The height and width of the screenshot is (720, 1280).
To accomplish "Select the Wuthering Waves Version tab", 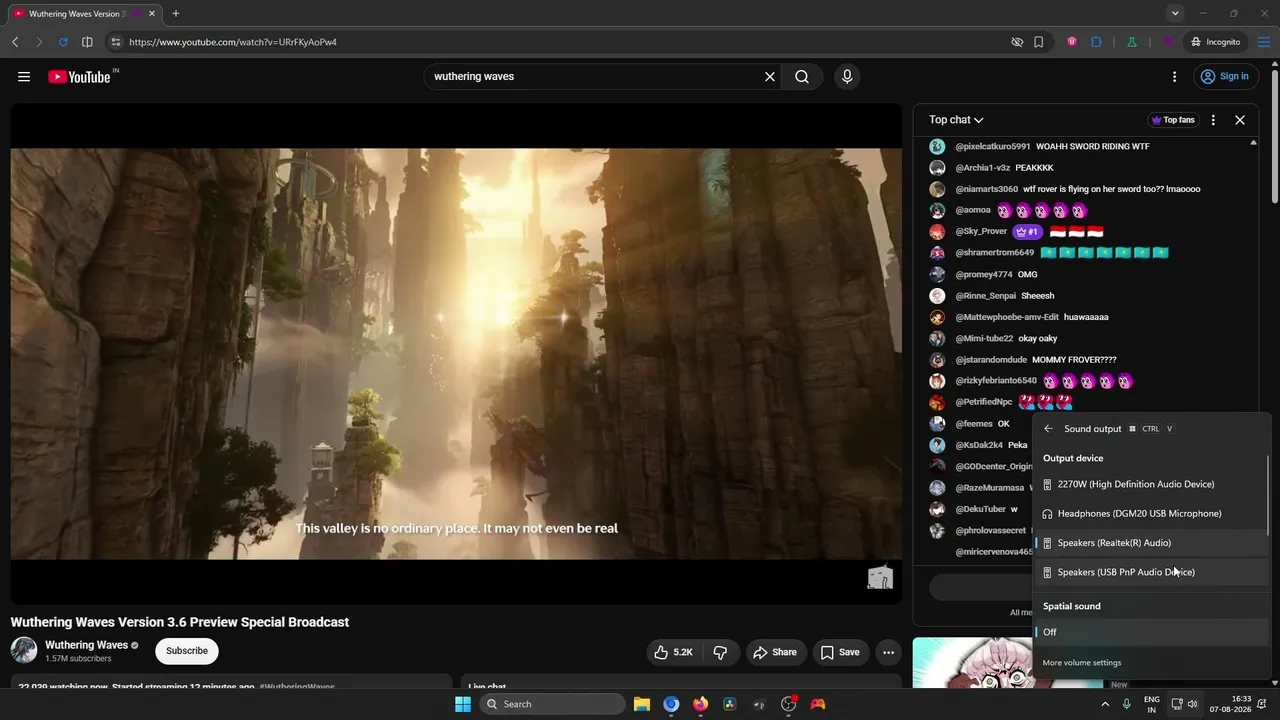I will pos(84,14).
